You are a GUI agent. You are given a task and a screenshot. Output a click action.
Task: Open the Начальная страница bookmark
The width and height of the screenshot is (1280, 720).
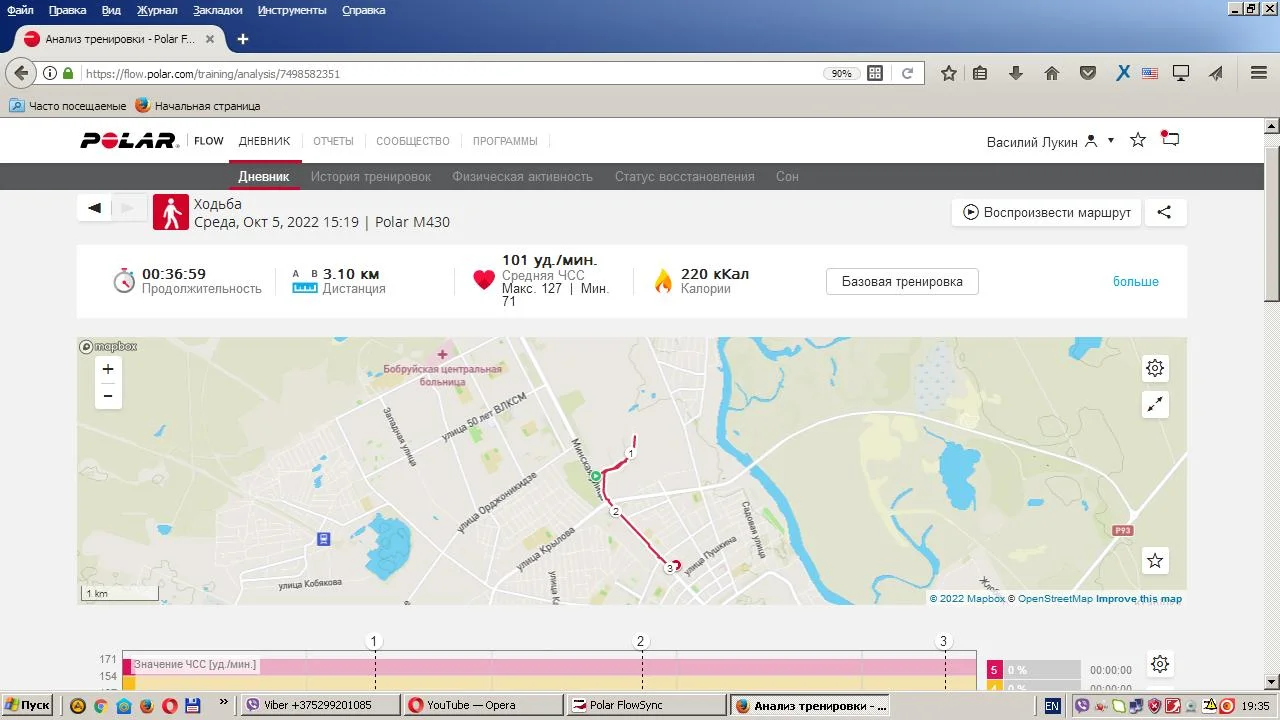pos(198,105)
